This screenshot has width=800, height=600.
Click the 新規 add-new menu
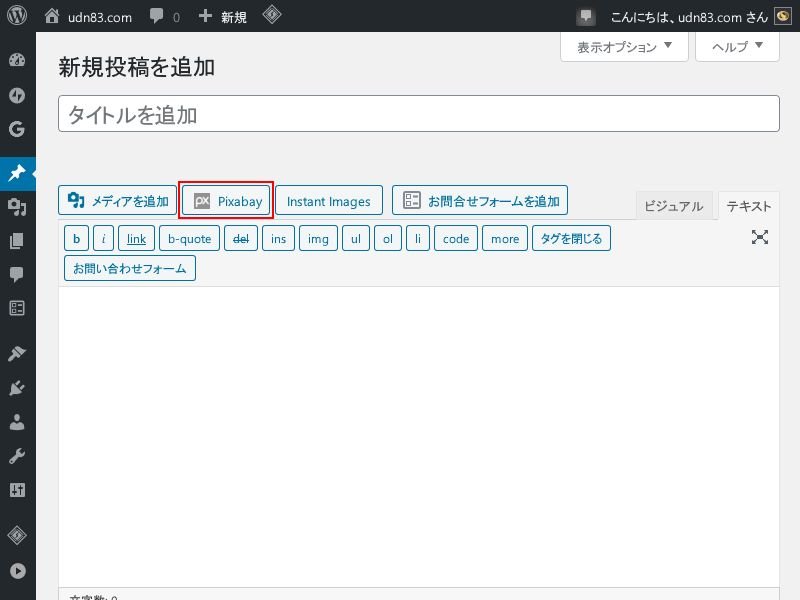pos(222,17)
